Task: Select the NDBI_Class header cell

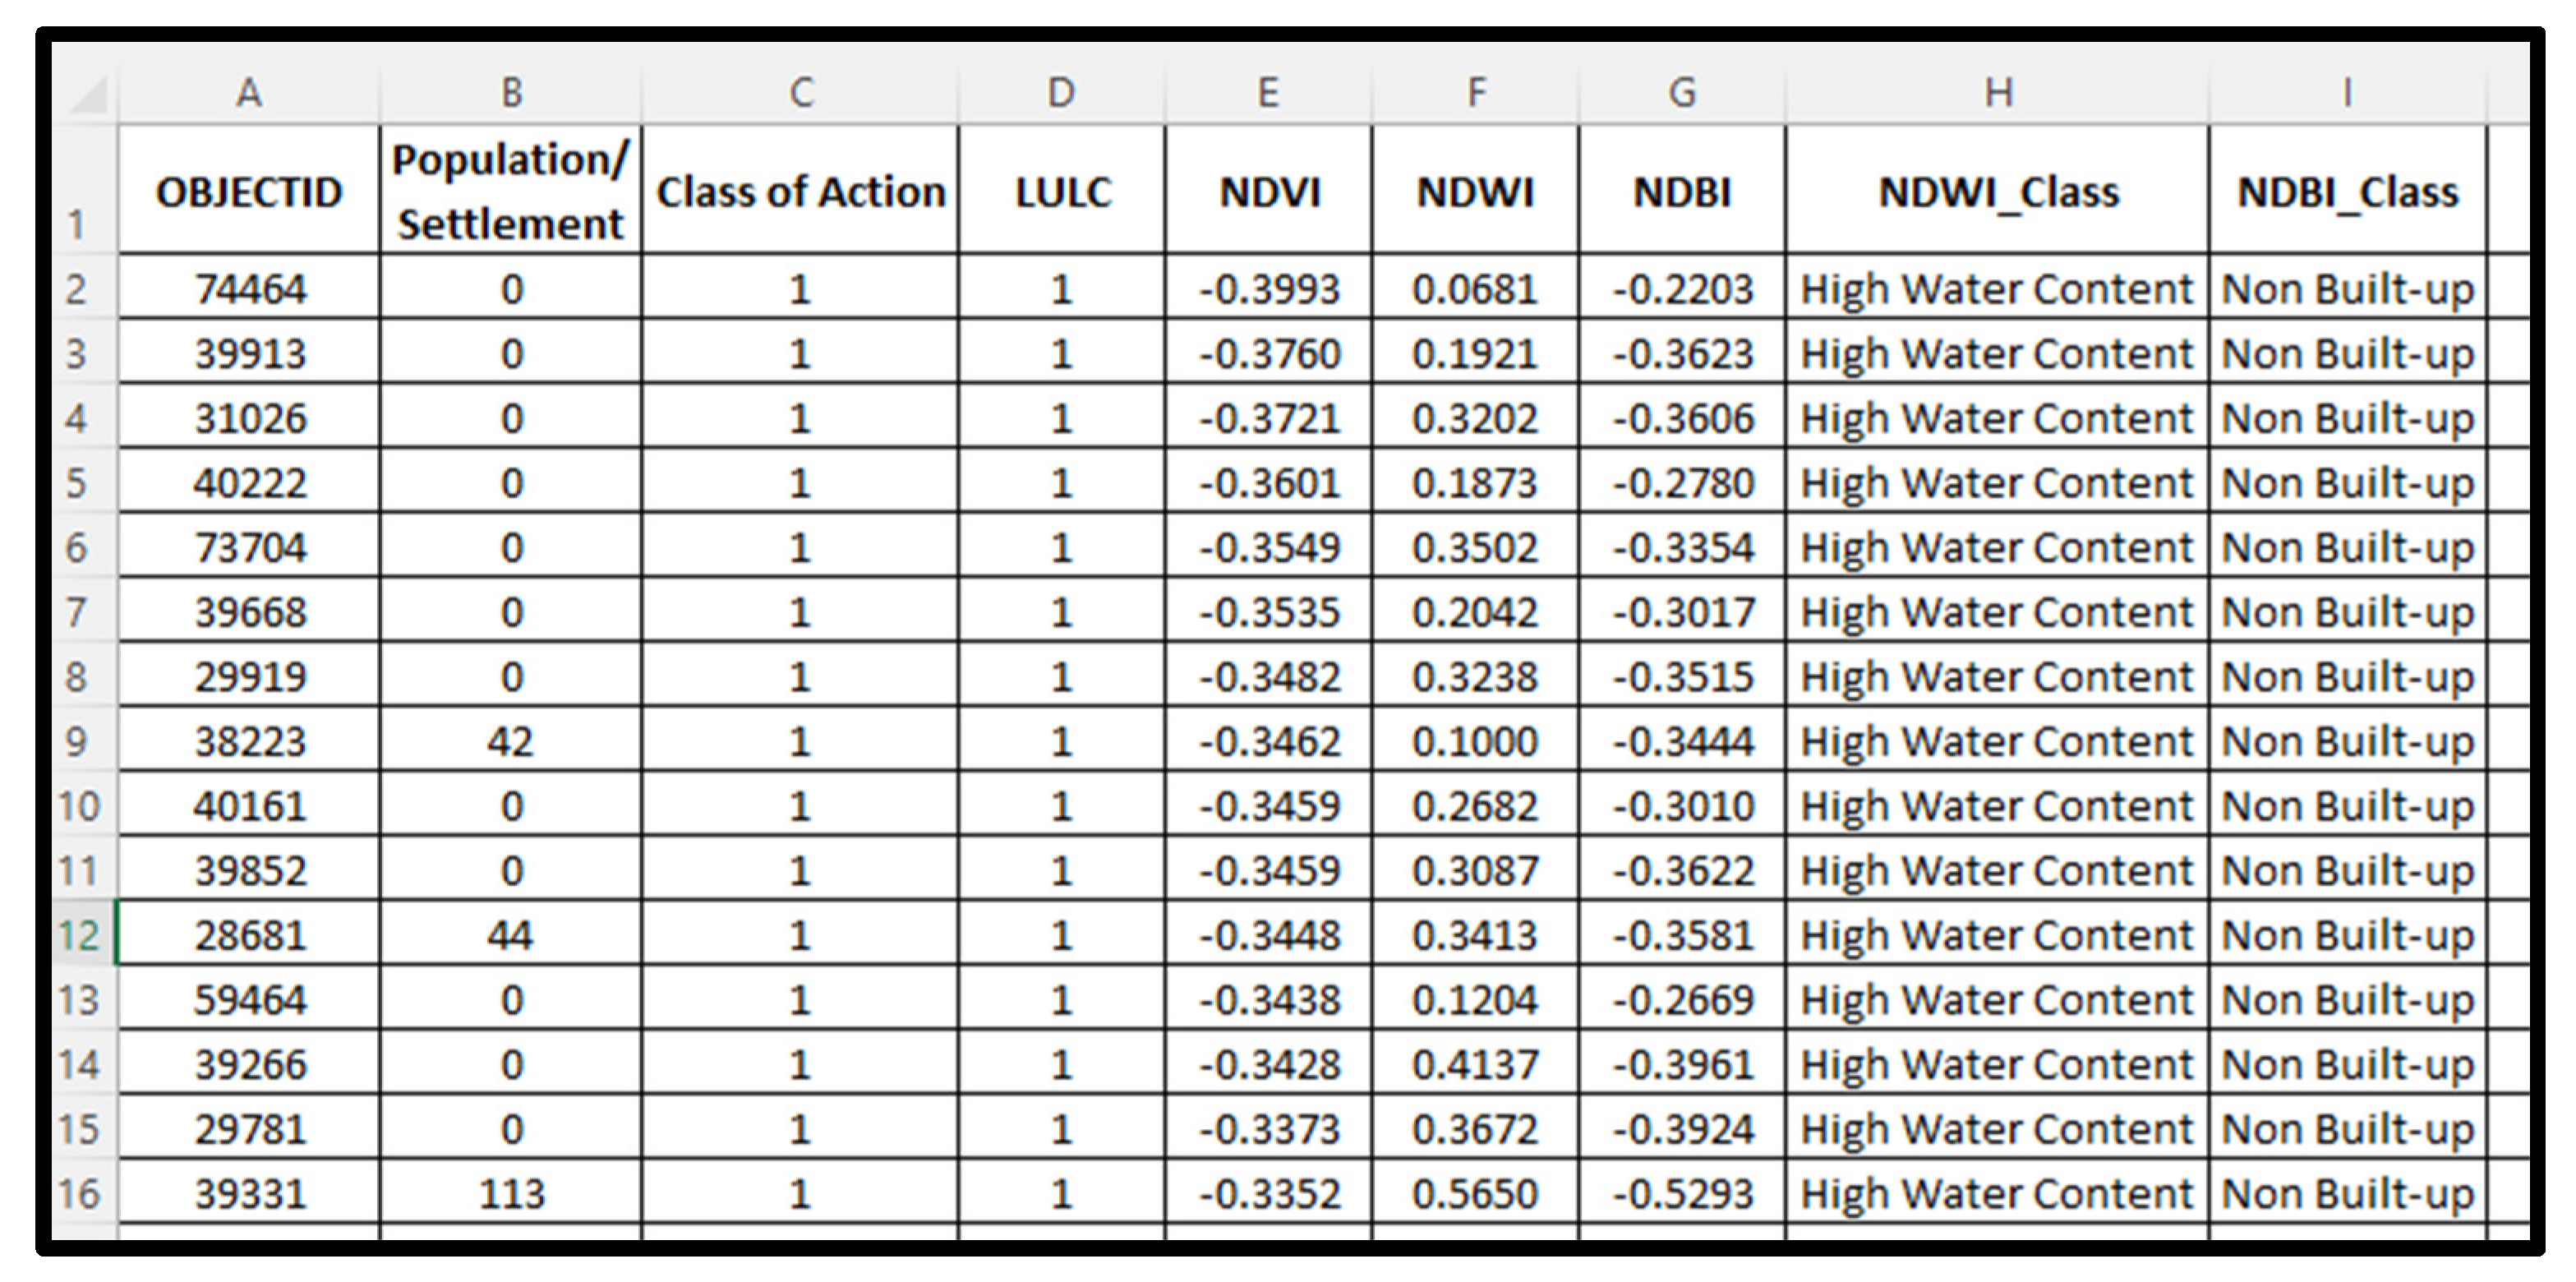Action: tap(2347, 191)
